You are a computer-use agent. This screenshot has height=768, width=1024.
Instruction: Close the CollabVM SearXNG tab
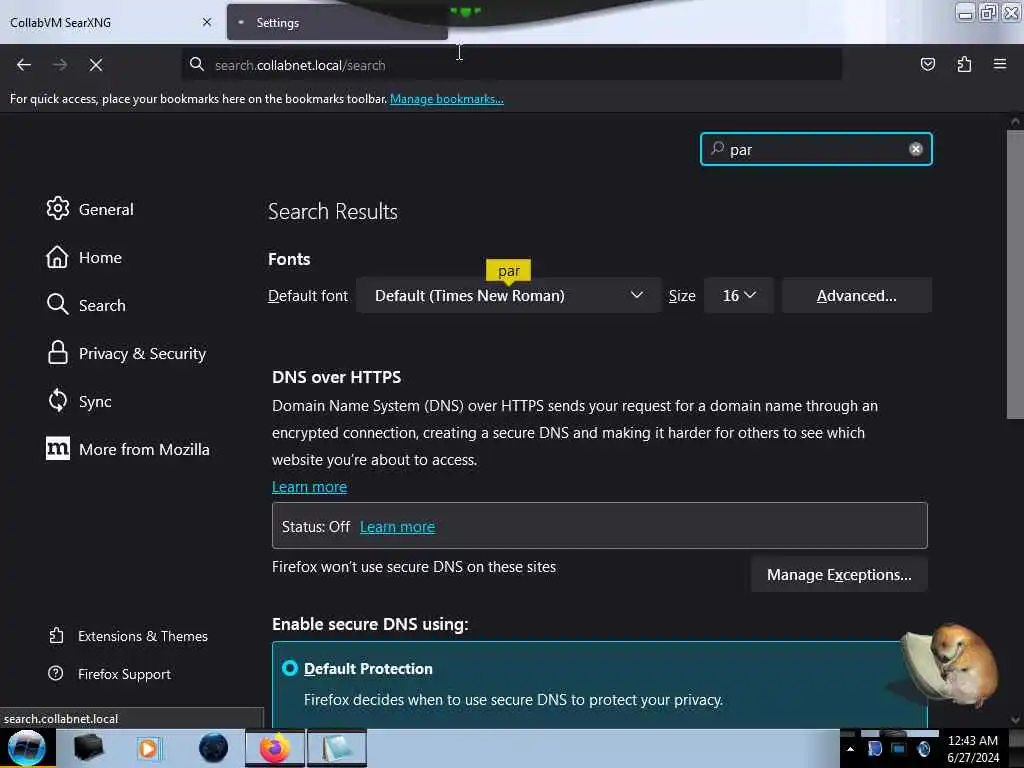tap(207, 22)
